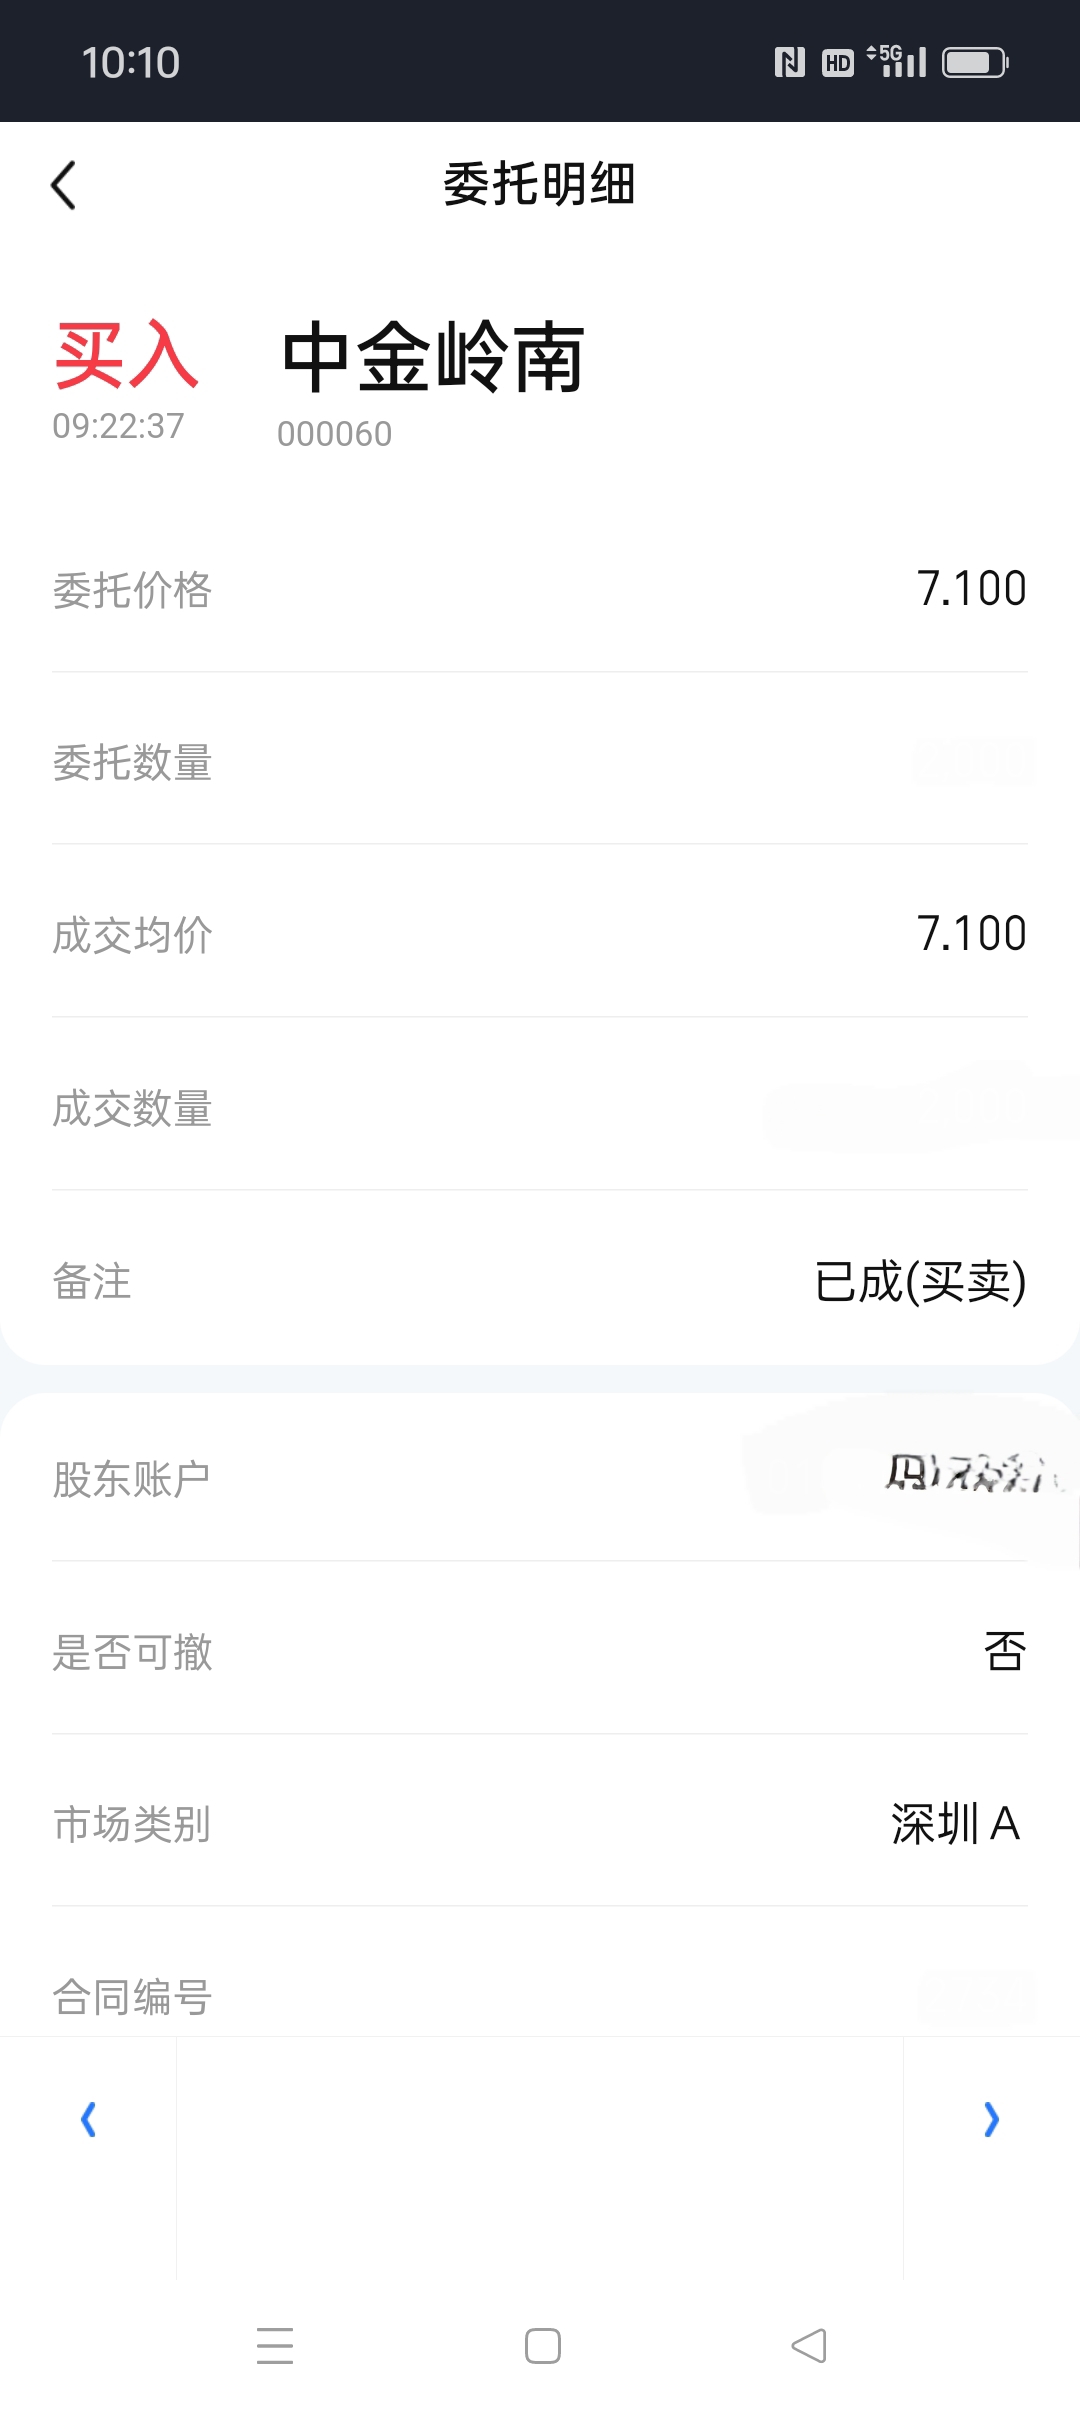Select the 成交均价 row value
This screenshot has width=1080, height=2412.
(x=972, y=933)
